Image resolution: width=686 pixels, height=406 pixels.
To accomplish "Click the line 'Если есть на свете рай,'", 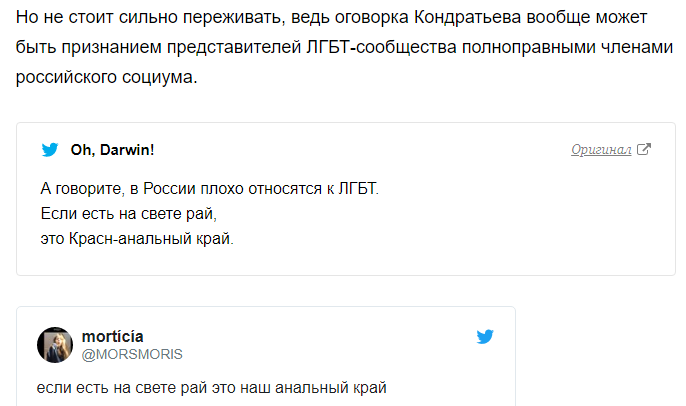I will pyautogui.click(x=128, y=213).
